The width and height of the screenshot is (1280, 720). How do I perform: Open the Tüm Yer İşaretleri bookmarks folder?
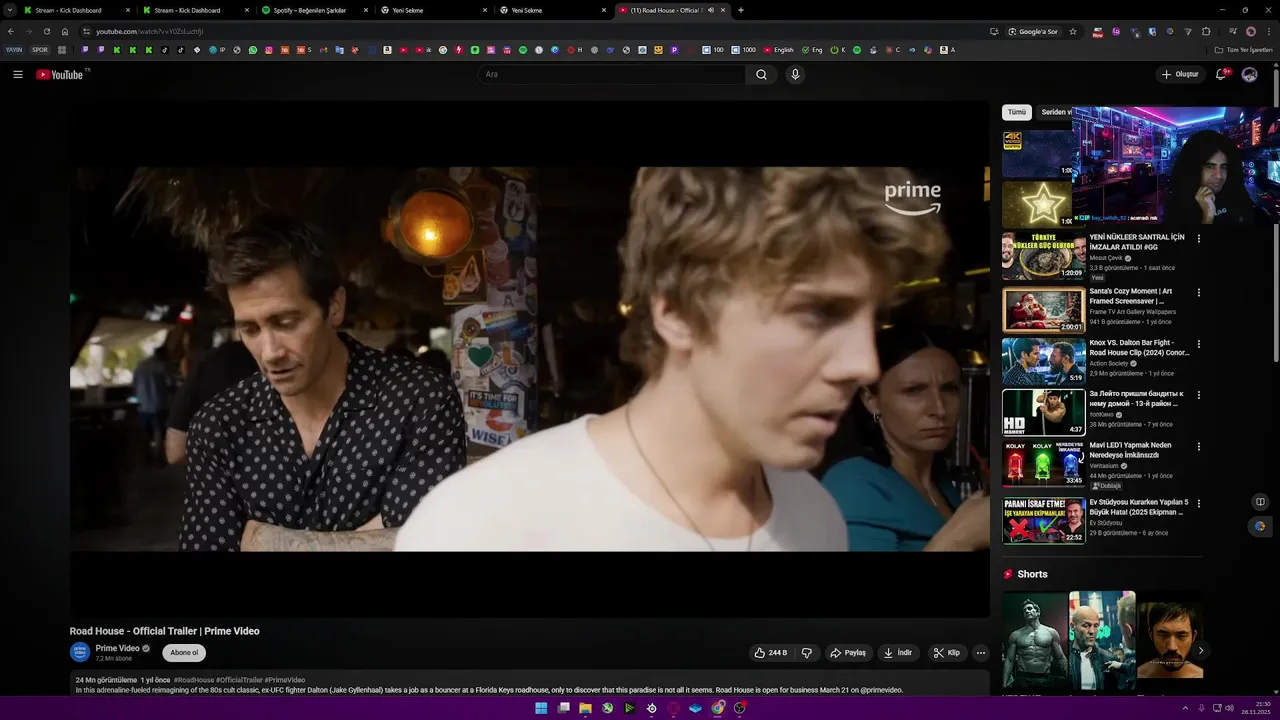[1243, 50]
